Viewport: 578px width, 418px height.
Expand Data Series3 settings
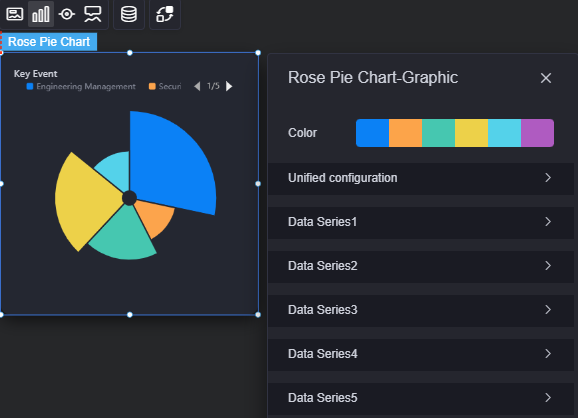pos(421,310)
